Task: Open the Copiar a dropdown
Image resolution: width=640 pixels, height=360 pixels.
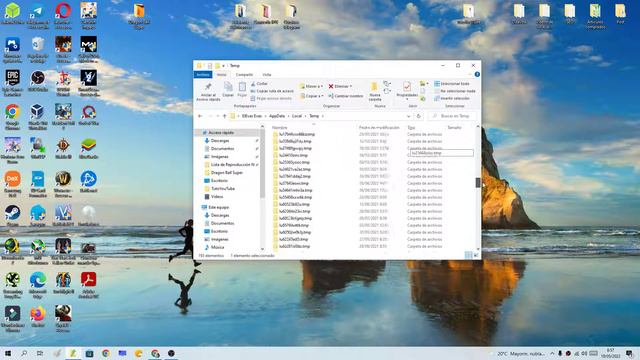Action: tap(311, 96)
